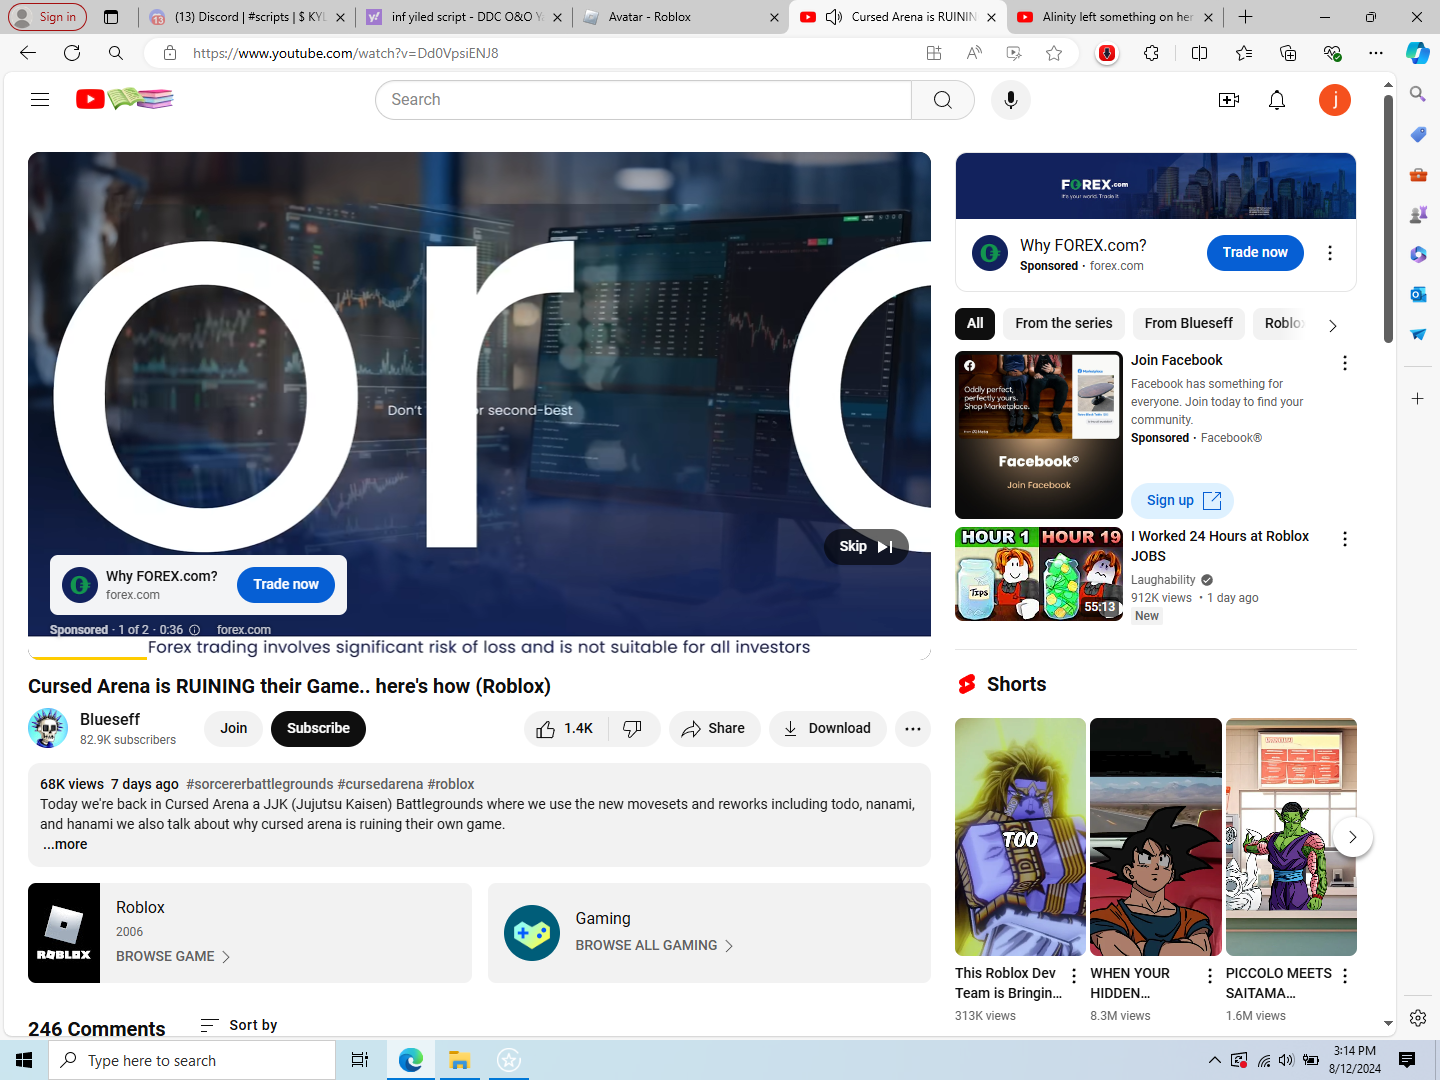Click the ad progress bar
Viewport: 1440px width, 1080px height.
[x=479, y=658]
